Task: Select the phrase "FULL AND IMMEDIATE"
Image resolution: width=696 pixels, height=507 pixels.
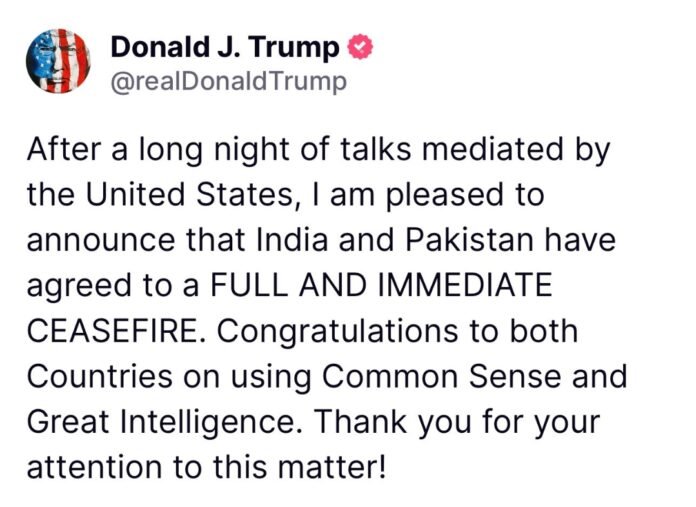Action: tap(381, 285)
